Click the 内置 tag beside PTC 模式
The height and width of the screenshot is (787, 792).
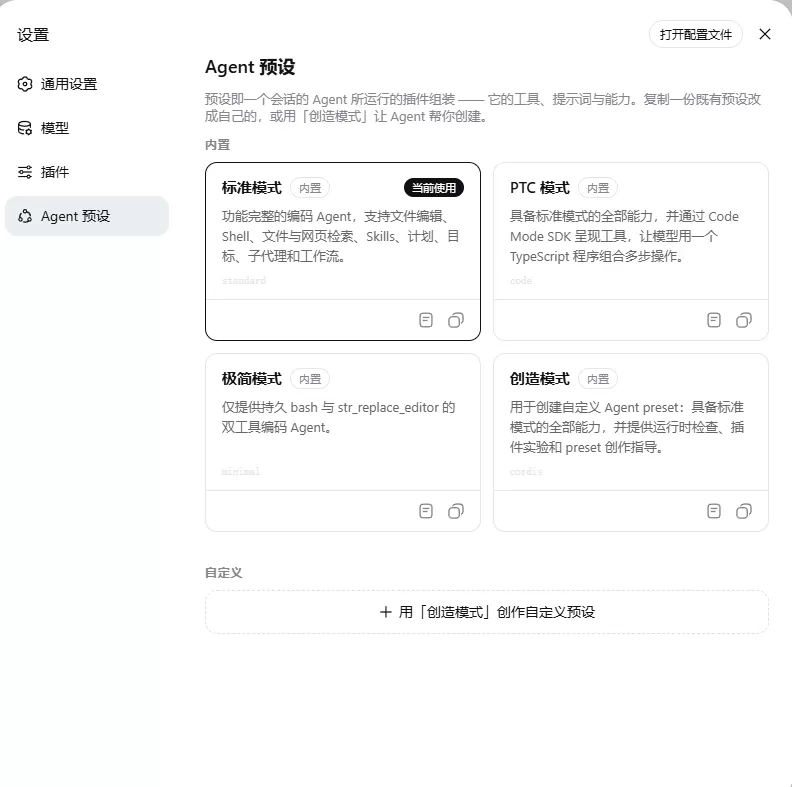point(598,188)
